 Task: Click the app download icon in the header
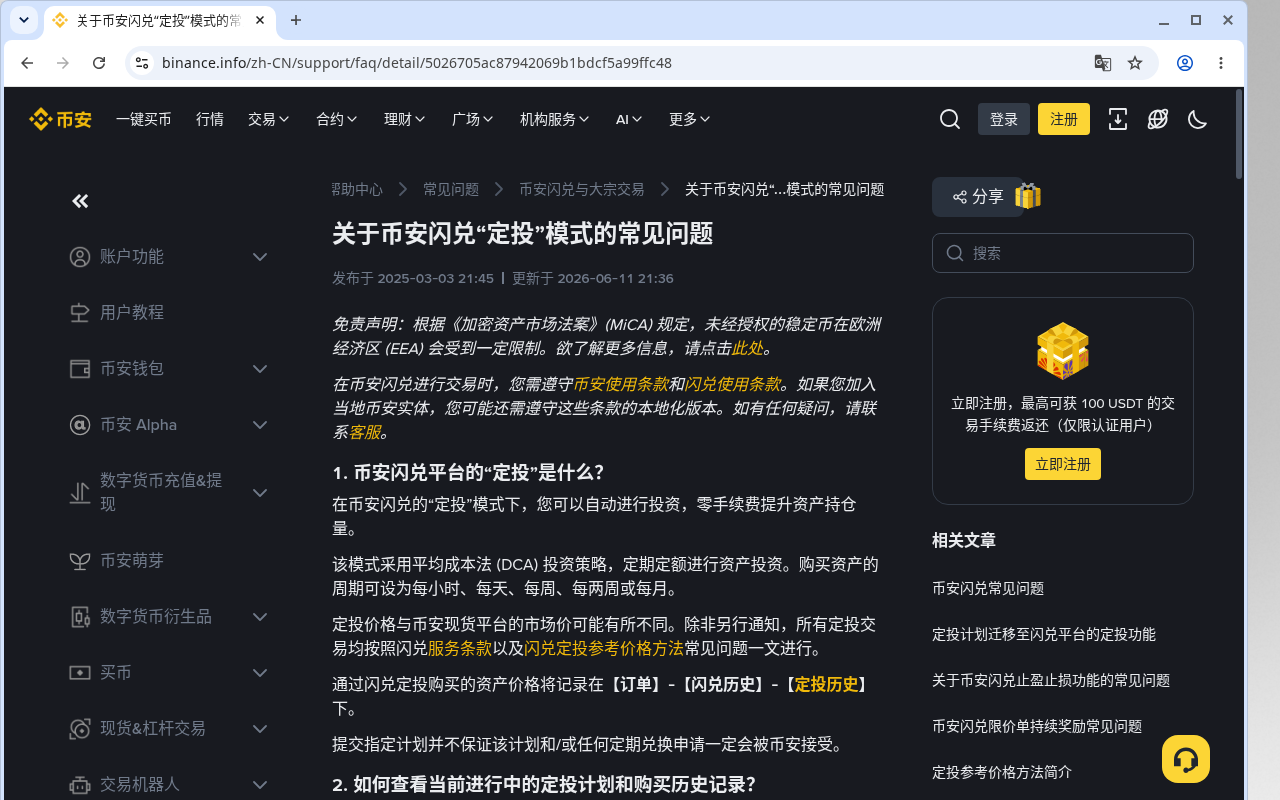point(1118,119)
